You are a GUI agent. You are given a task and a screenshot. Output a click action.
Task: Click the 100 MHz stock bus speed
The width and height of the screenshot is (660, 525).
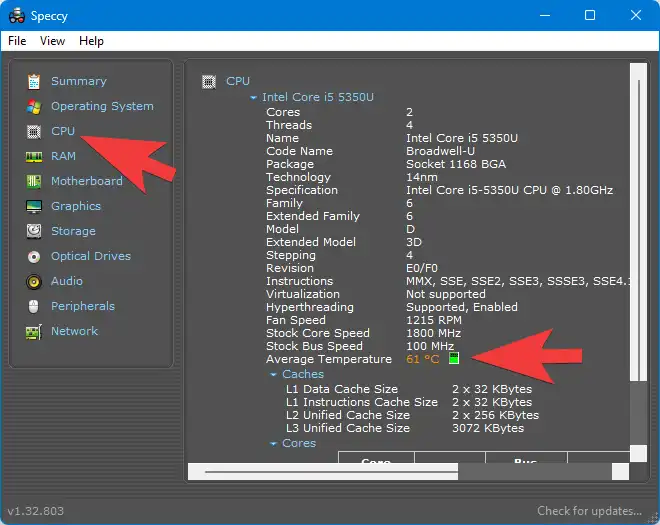pyautogui.click(x=430, y=346)
